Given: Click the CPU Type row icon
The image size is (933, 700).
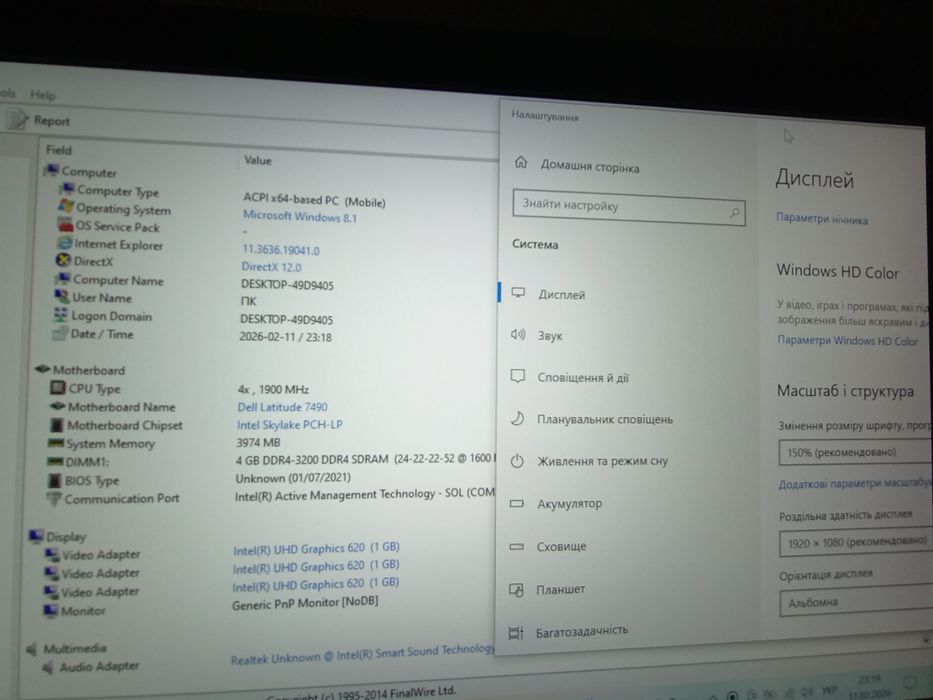Looking at the screenshot, I should click(x=58, y=388).
